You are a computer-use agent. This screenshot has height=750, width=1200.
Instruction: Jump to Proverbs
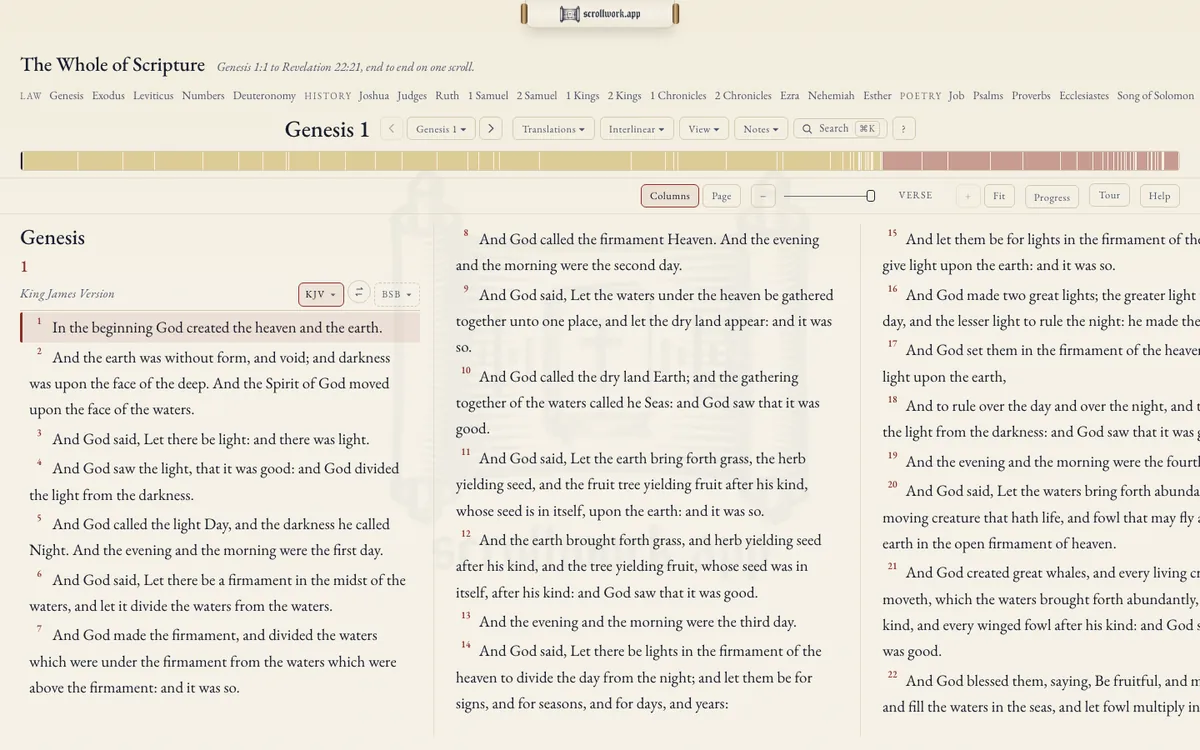coord(1031,96)
